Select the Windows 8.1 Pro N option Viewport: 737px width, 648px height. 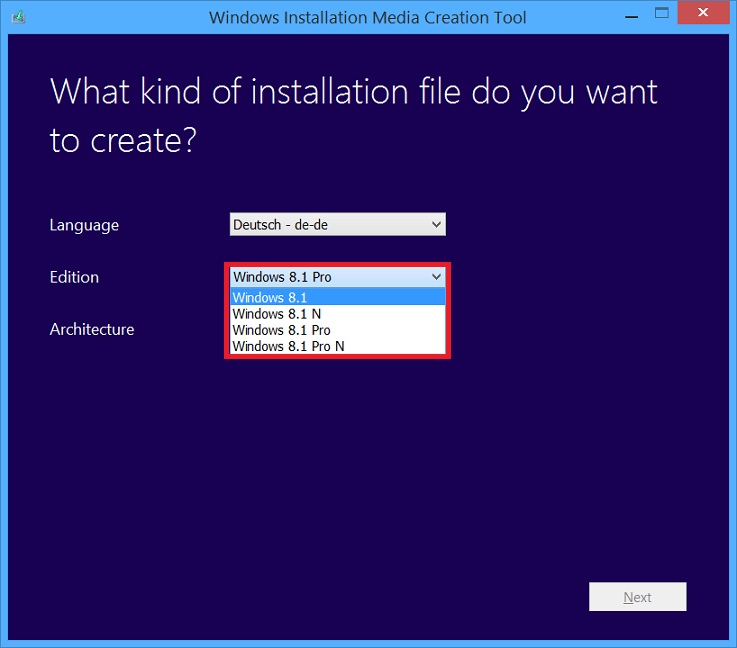tap(337, 346)
